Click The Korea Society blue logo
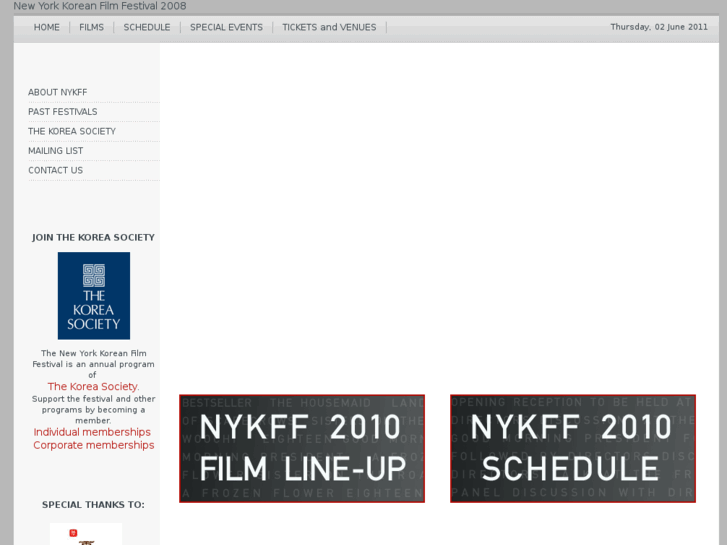This screenshot has height=545, width=727. 94,295
